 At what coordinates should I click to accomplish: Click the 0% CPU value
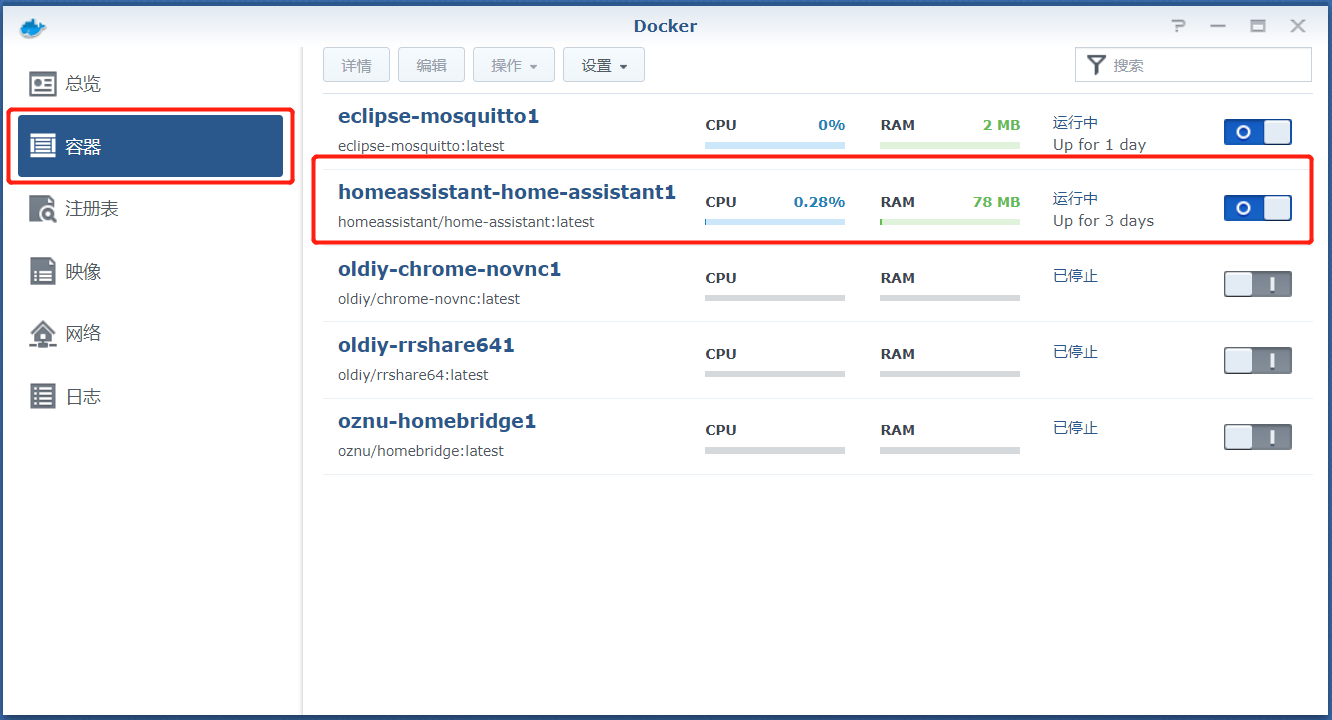coord(832,125)
